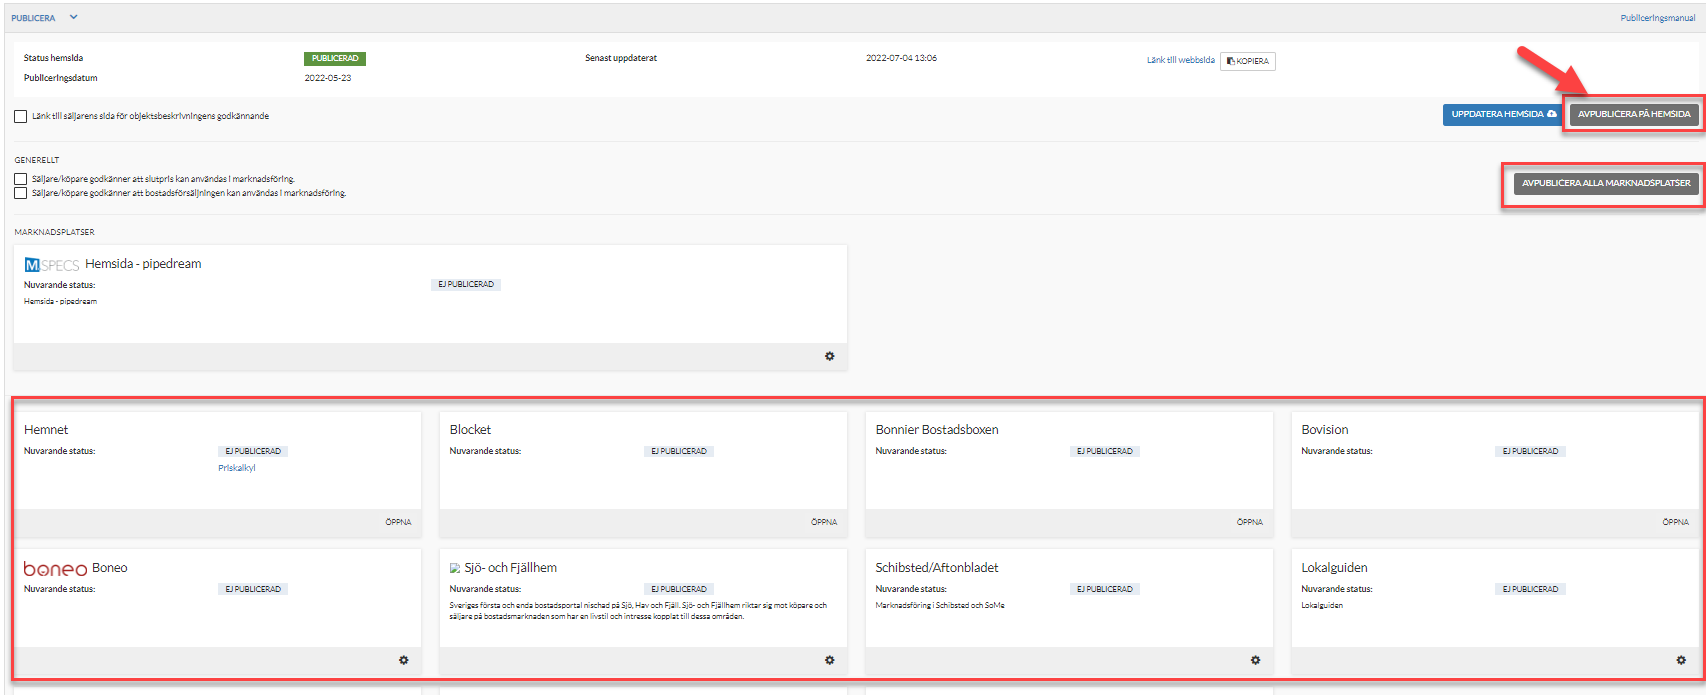Open settings gear on Schibsted/Aftonbladet card
Image resolution: width=1706 pixels, height=695 pixels.
(x=1255, y=660)
